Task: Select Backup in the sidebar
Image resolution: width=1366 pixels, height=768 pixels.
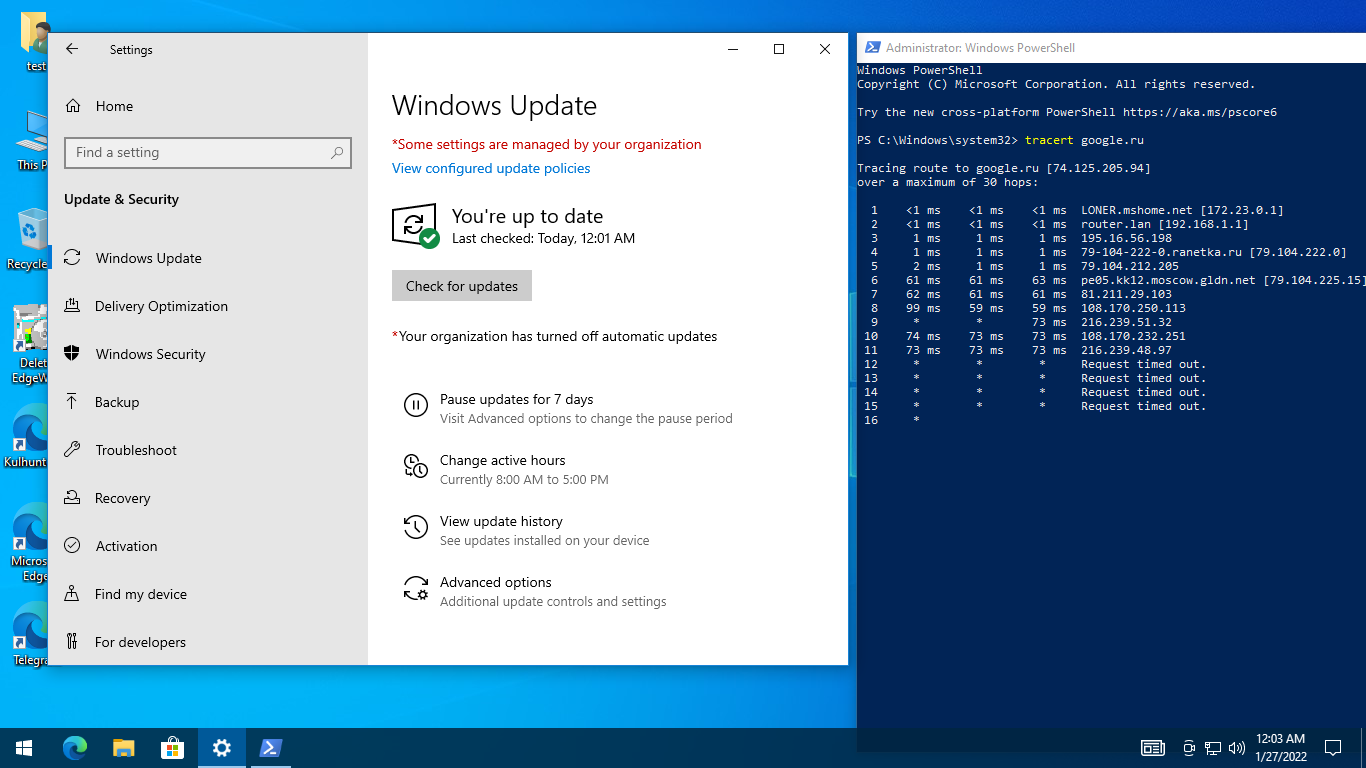Action: [117, 402]
